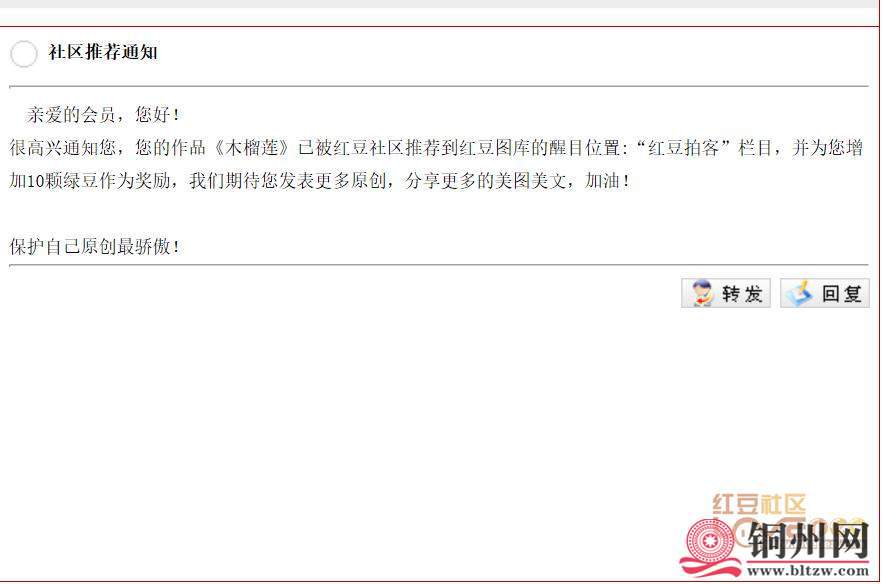Click the gray bar at the top
Viewport: 882px width, 584px height.
[439, 3]
